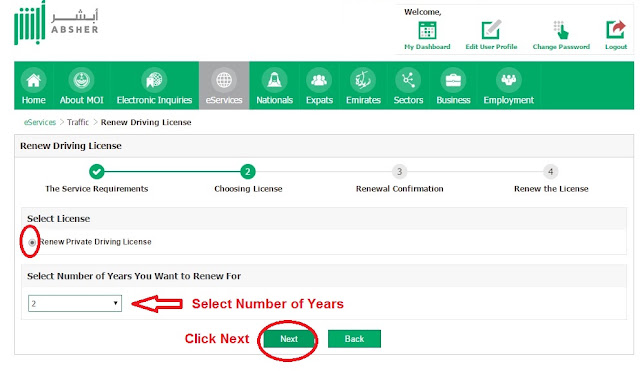Click the Edit User Profile text link
Viewport: 640px width, 371px height.
(x=491, y=47)
